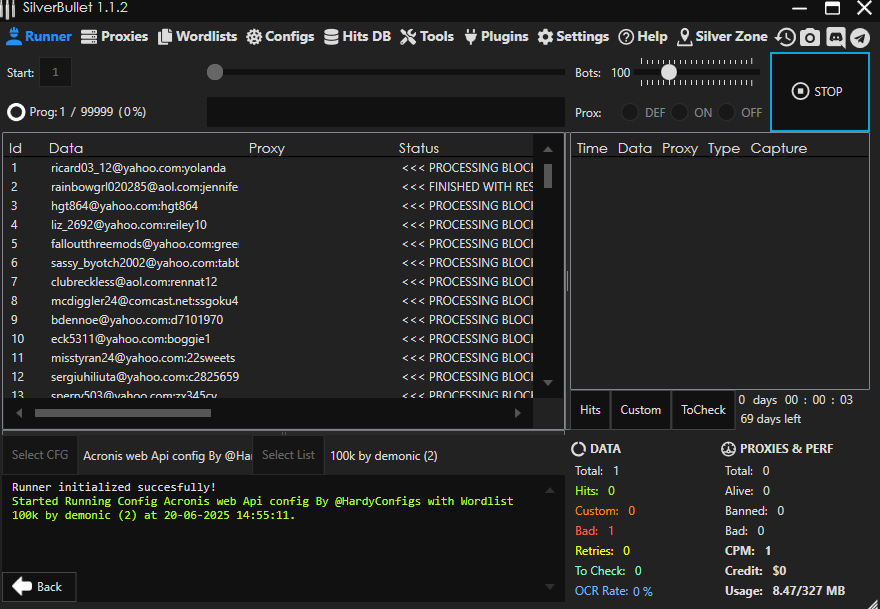Select the DEF proxy radio button
This screenshot has height=609, width=880.
tap(631, 113)
